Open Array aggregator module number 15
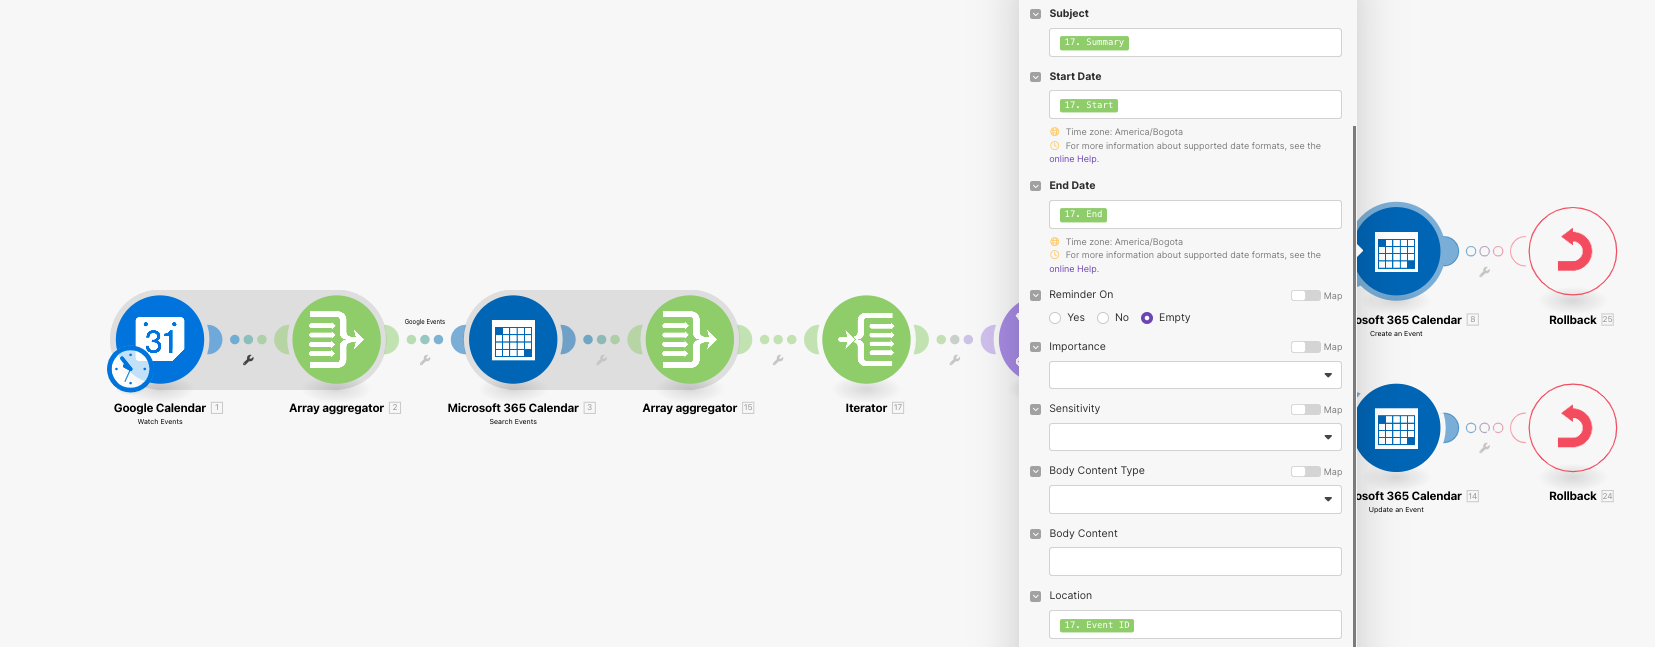 point(690,339)
